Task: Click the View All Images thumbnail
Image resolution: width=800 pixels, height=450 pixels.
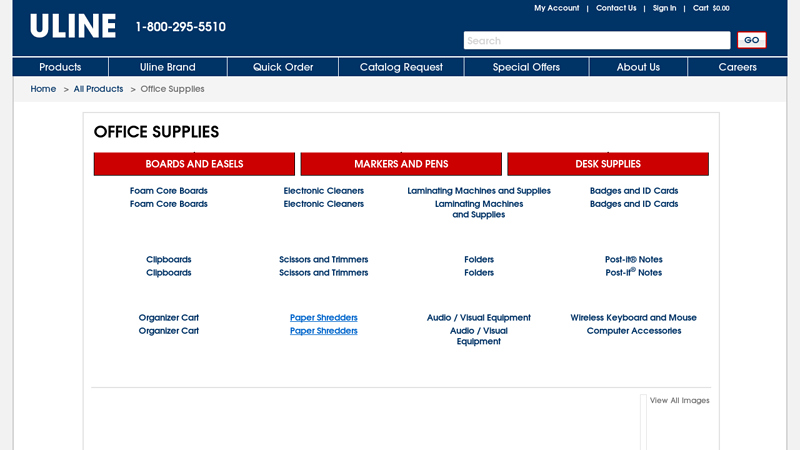Action: pos(679,401)
